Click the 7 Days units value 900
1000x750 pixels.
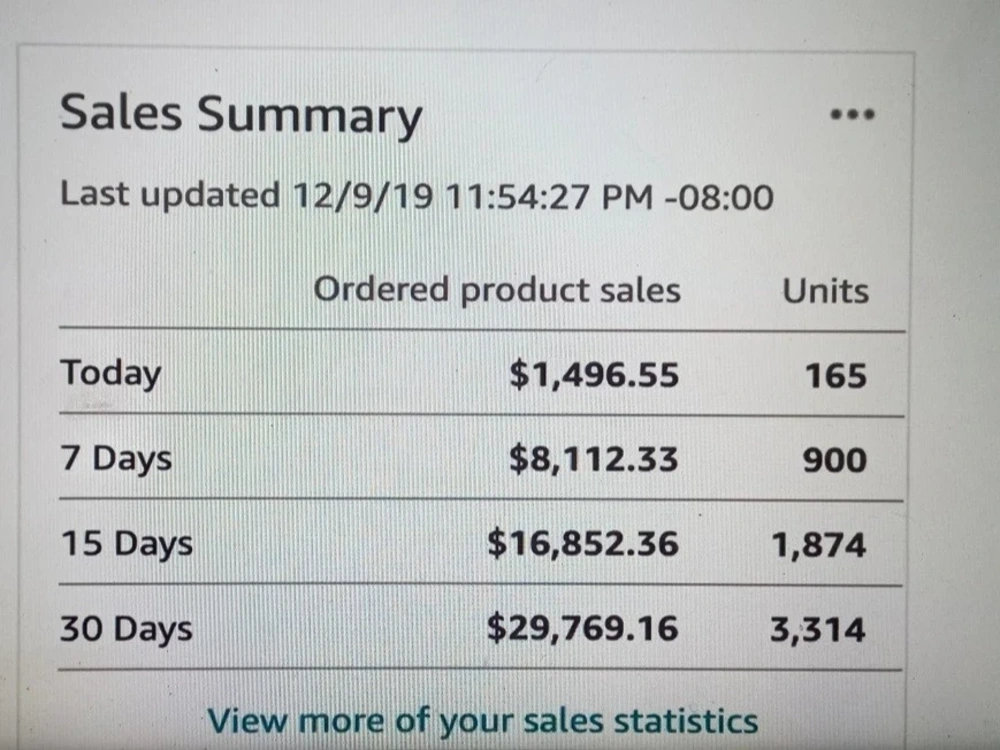835,460
